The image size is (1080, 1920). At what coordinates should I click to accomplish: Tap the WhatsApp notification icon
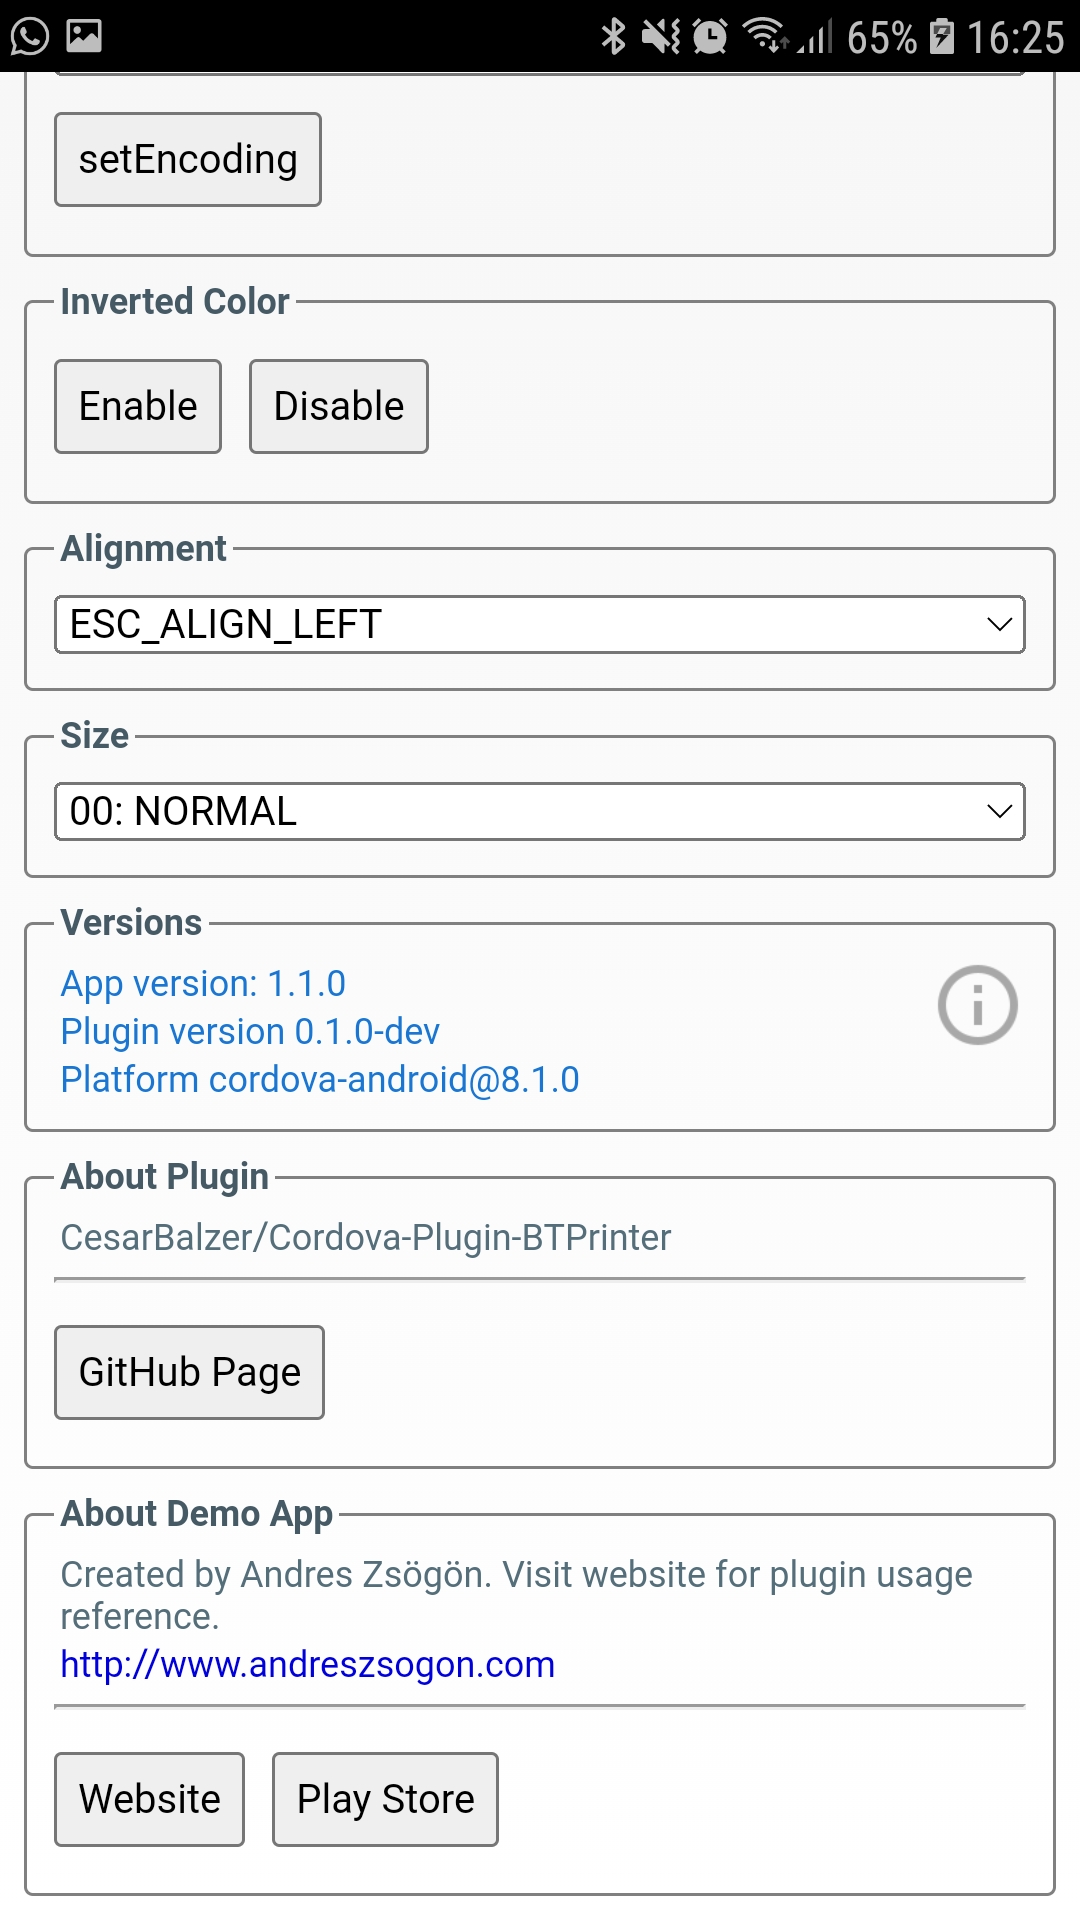pos(30,36)
